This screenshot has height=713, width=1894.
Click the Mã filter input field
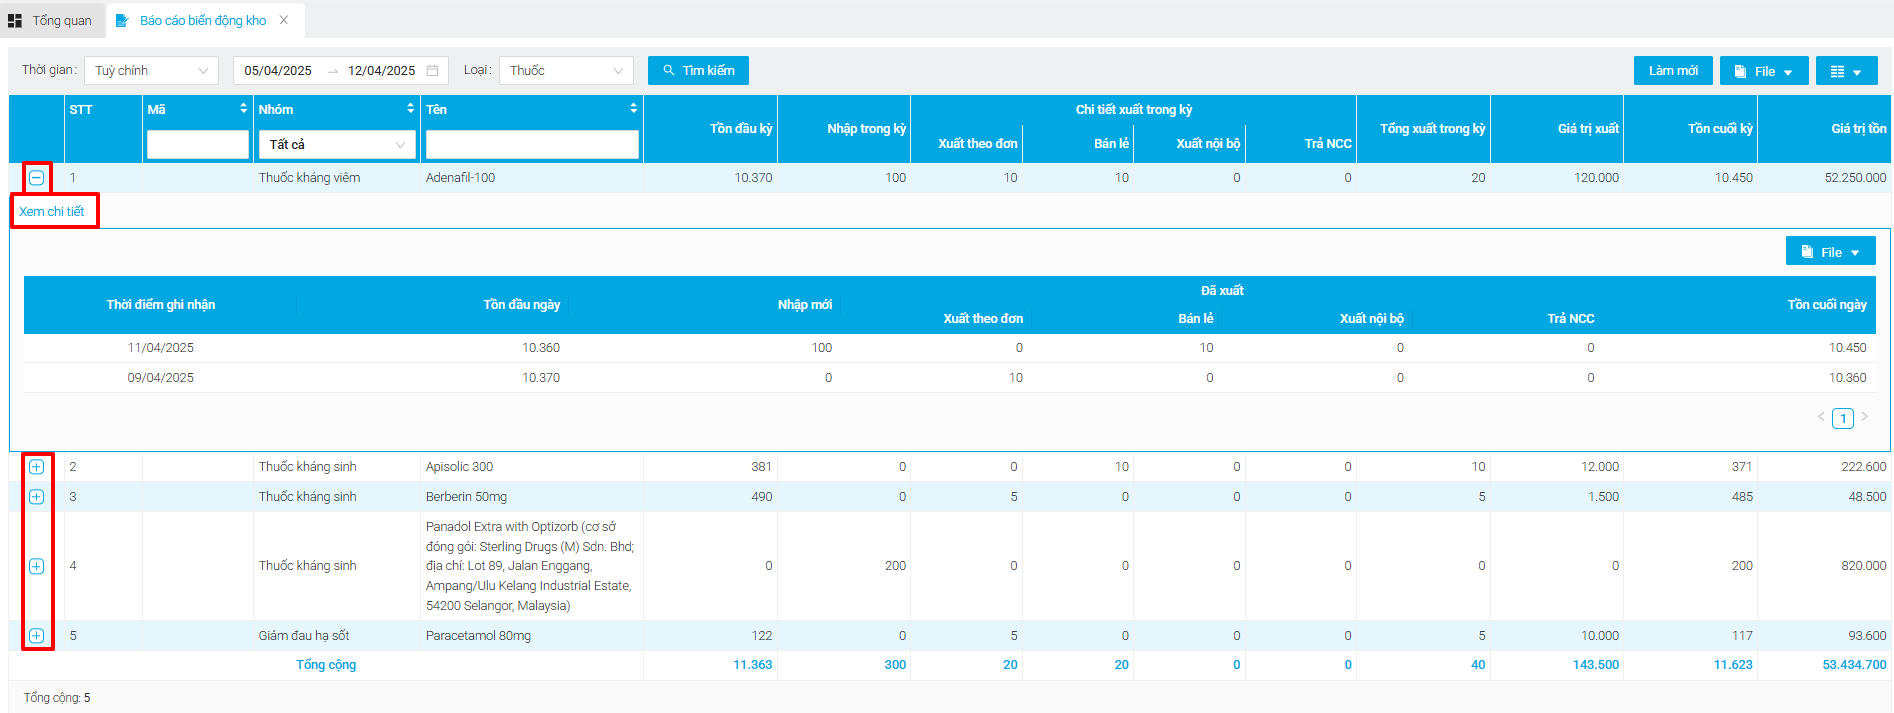tap(198, 145)
